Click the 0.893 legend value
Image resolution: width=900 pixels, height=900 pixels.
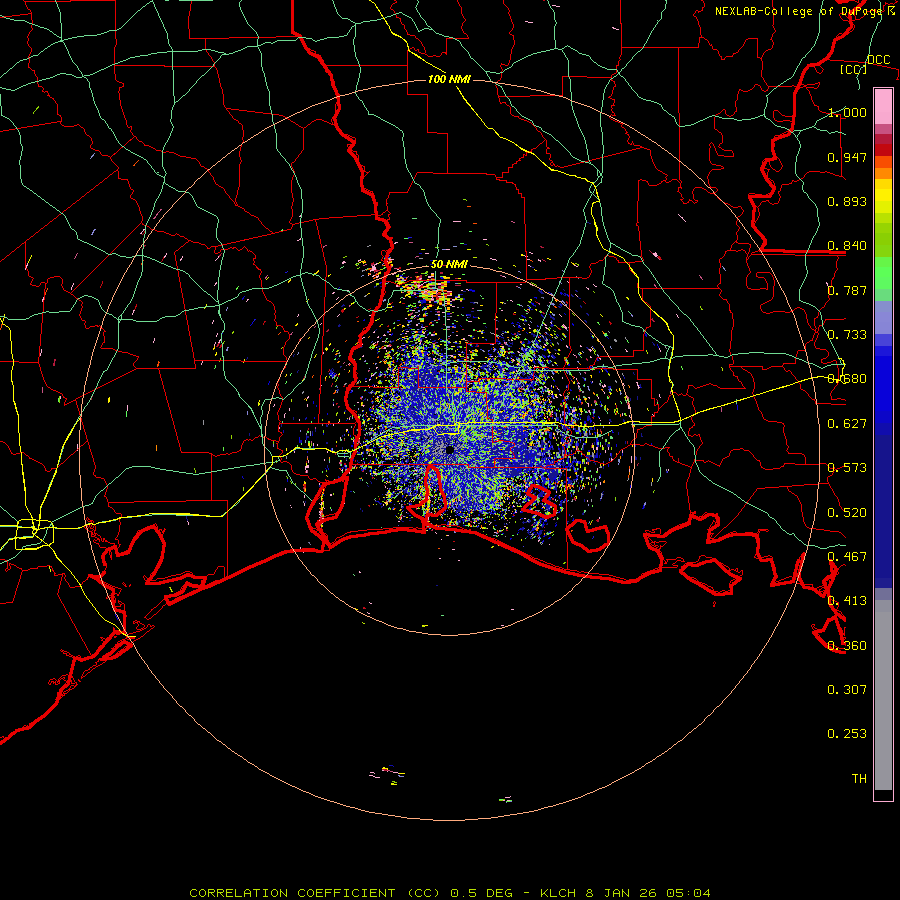[x=847, y=201]
